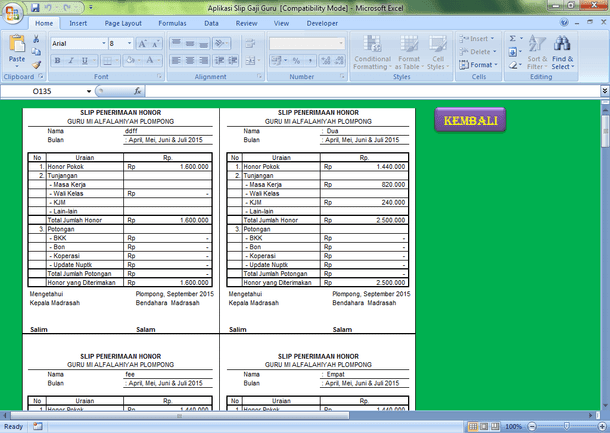Toggle Wrap Text
The height and width of the screenshot is (433, 610).
(x=250, y=43)
